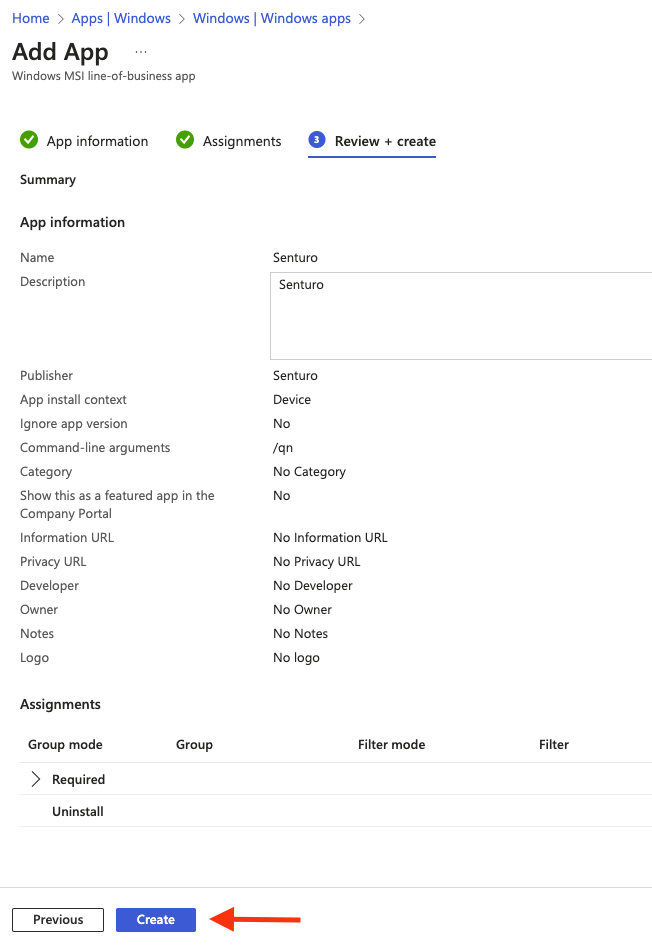Open Windows | Windows apps breadcrumb
The height and width of the screenshot is (946, 652).
point(271,18)
